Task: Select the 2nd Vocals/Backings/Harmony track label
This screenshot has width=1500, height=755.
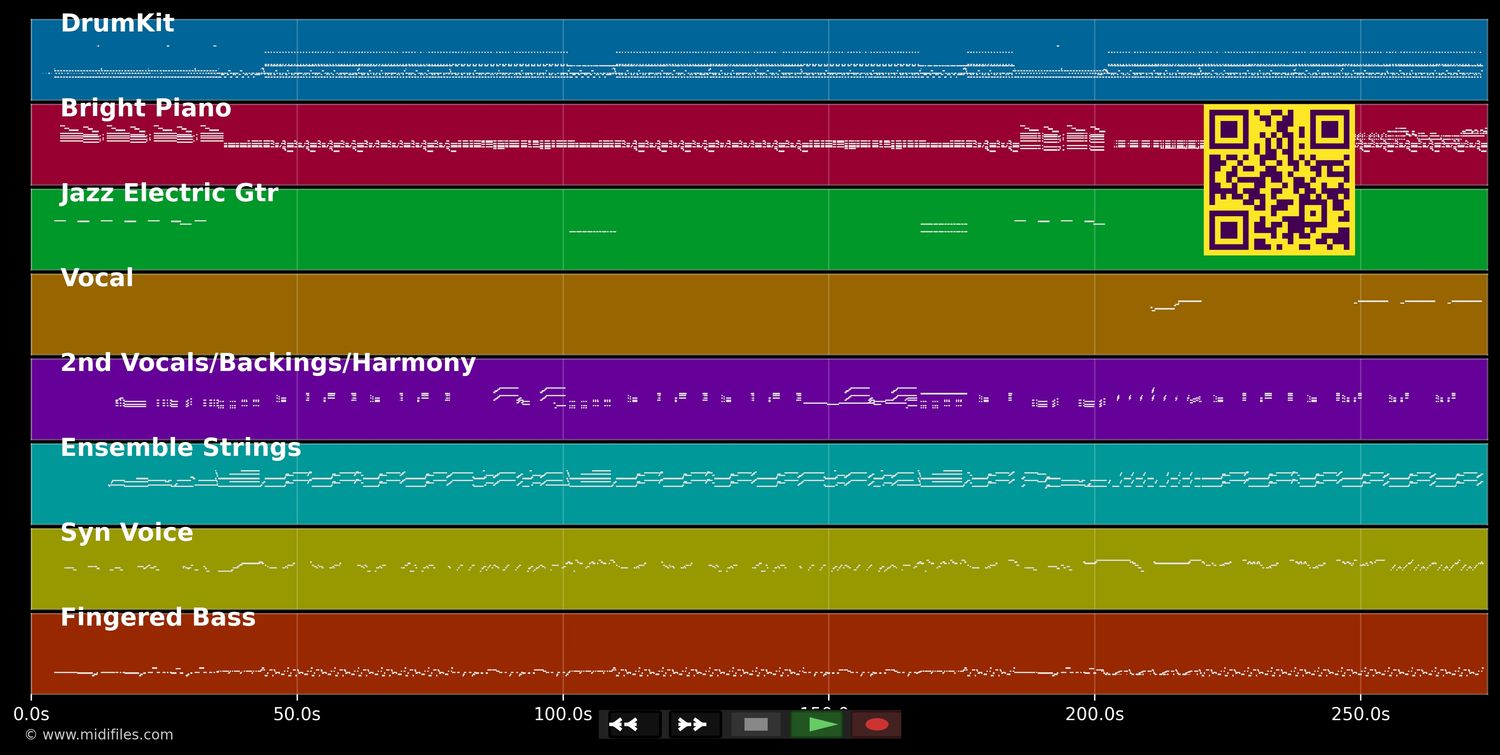Action: (268, 364)
